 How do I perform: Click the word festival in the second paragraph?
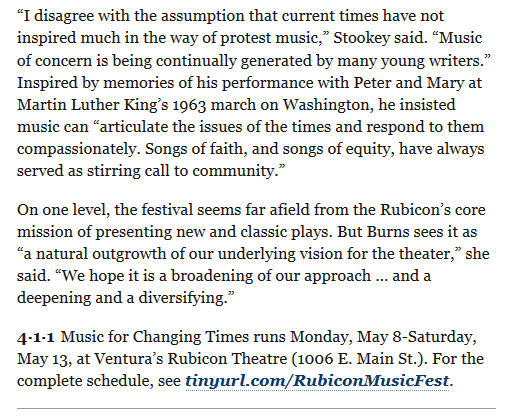pyautogui.click(x=167, y=210)
